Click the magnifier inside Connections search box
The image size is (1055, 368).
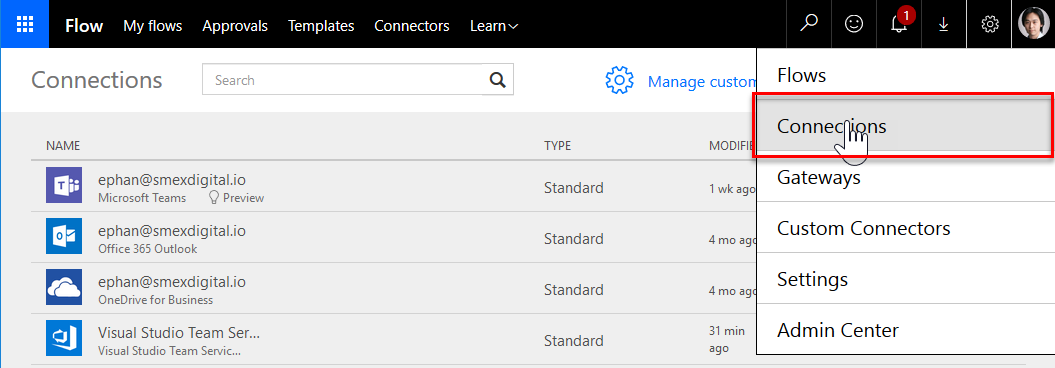[497, 80]
